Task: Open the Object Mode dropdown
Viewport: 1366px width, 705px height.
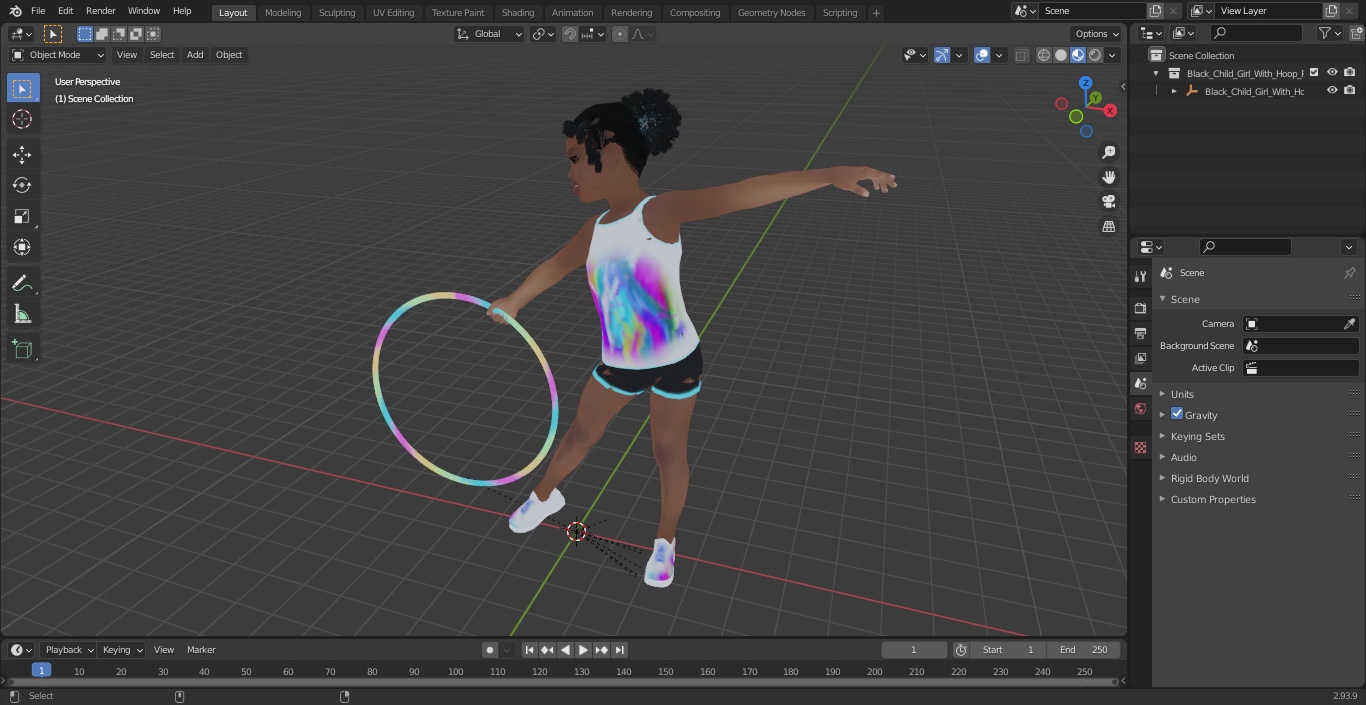Action: [58, 55]
